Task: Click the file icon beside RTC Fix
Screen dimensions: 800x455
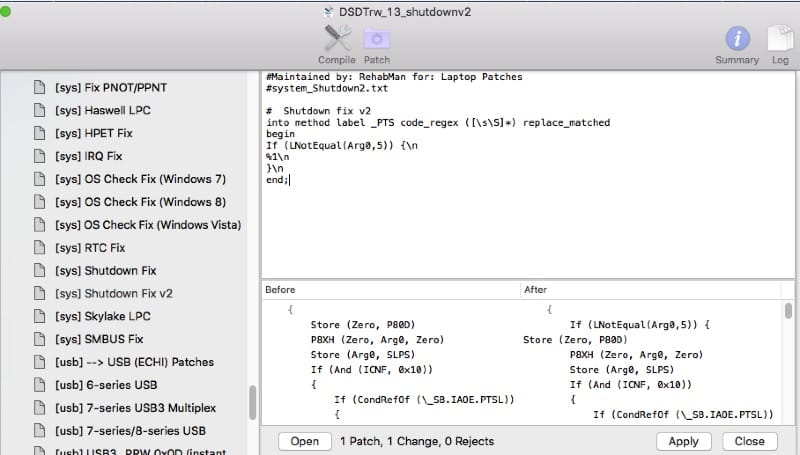Action: pyautogui.click(x=40, y=248)
